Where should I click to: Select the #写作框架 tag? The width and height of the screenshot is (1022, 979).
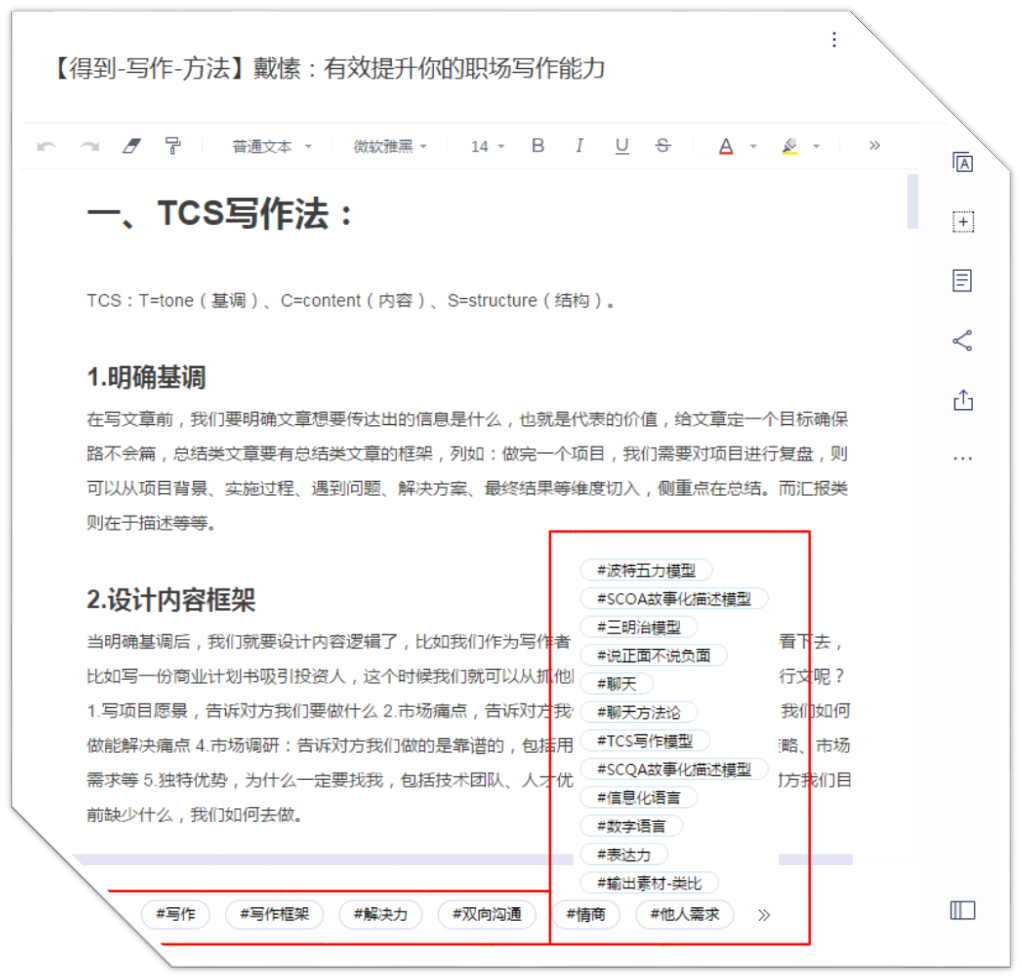tap(274, 914)
